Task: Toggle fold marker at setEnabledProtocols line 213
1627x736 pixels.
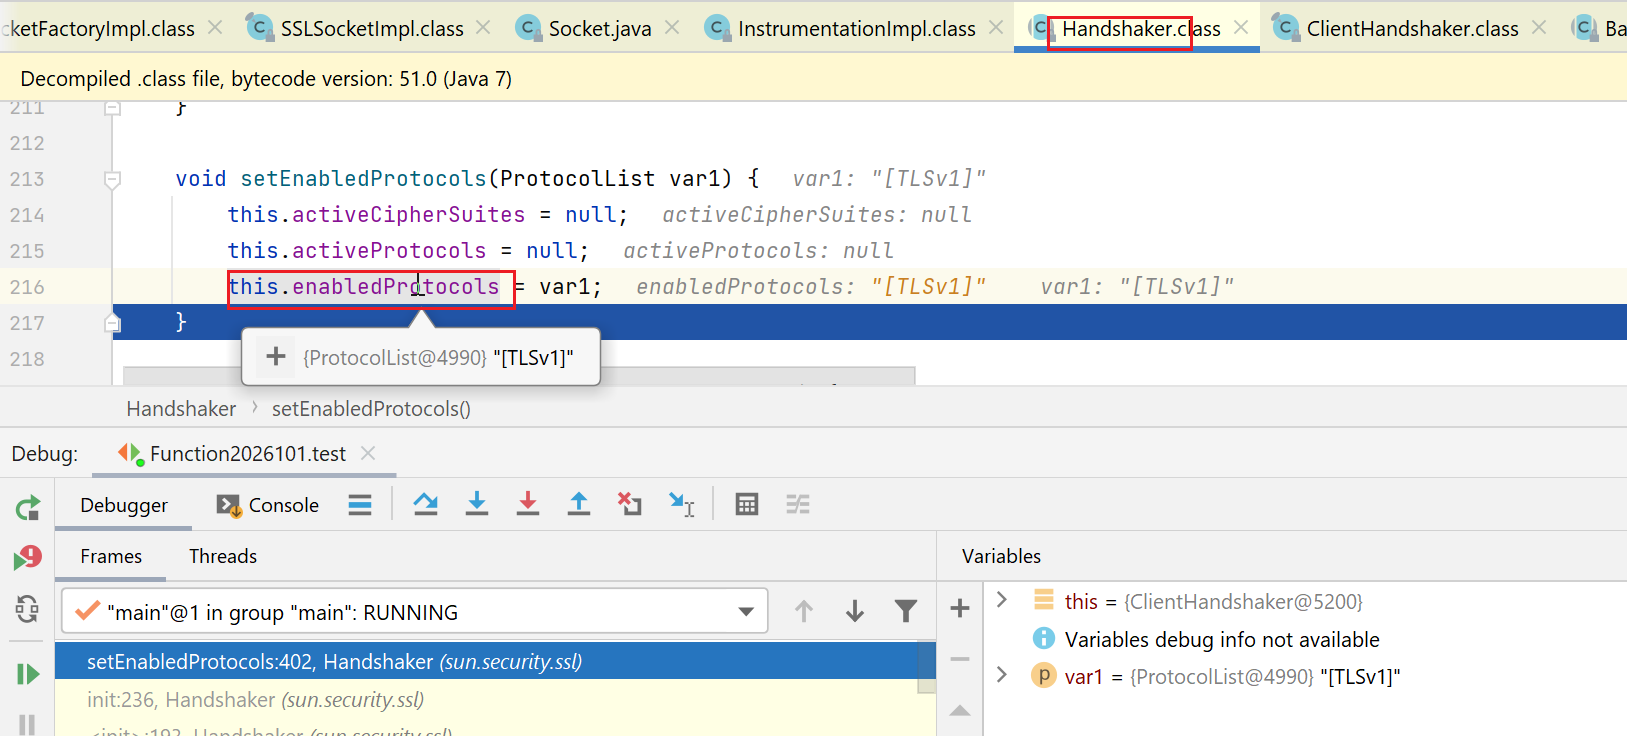Action: coord(112,180)
